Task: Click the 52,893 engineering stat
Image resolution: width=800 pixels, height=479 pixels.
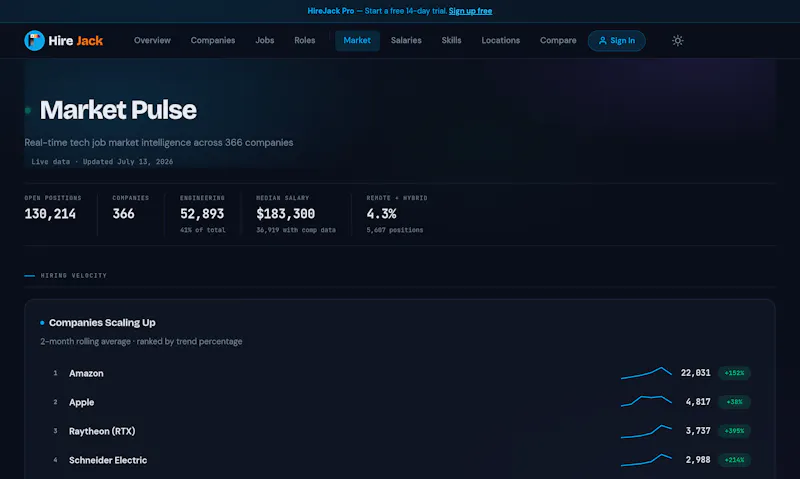Action: [x=202, y=214]
